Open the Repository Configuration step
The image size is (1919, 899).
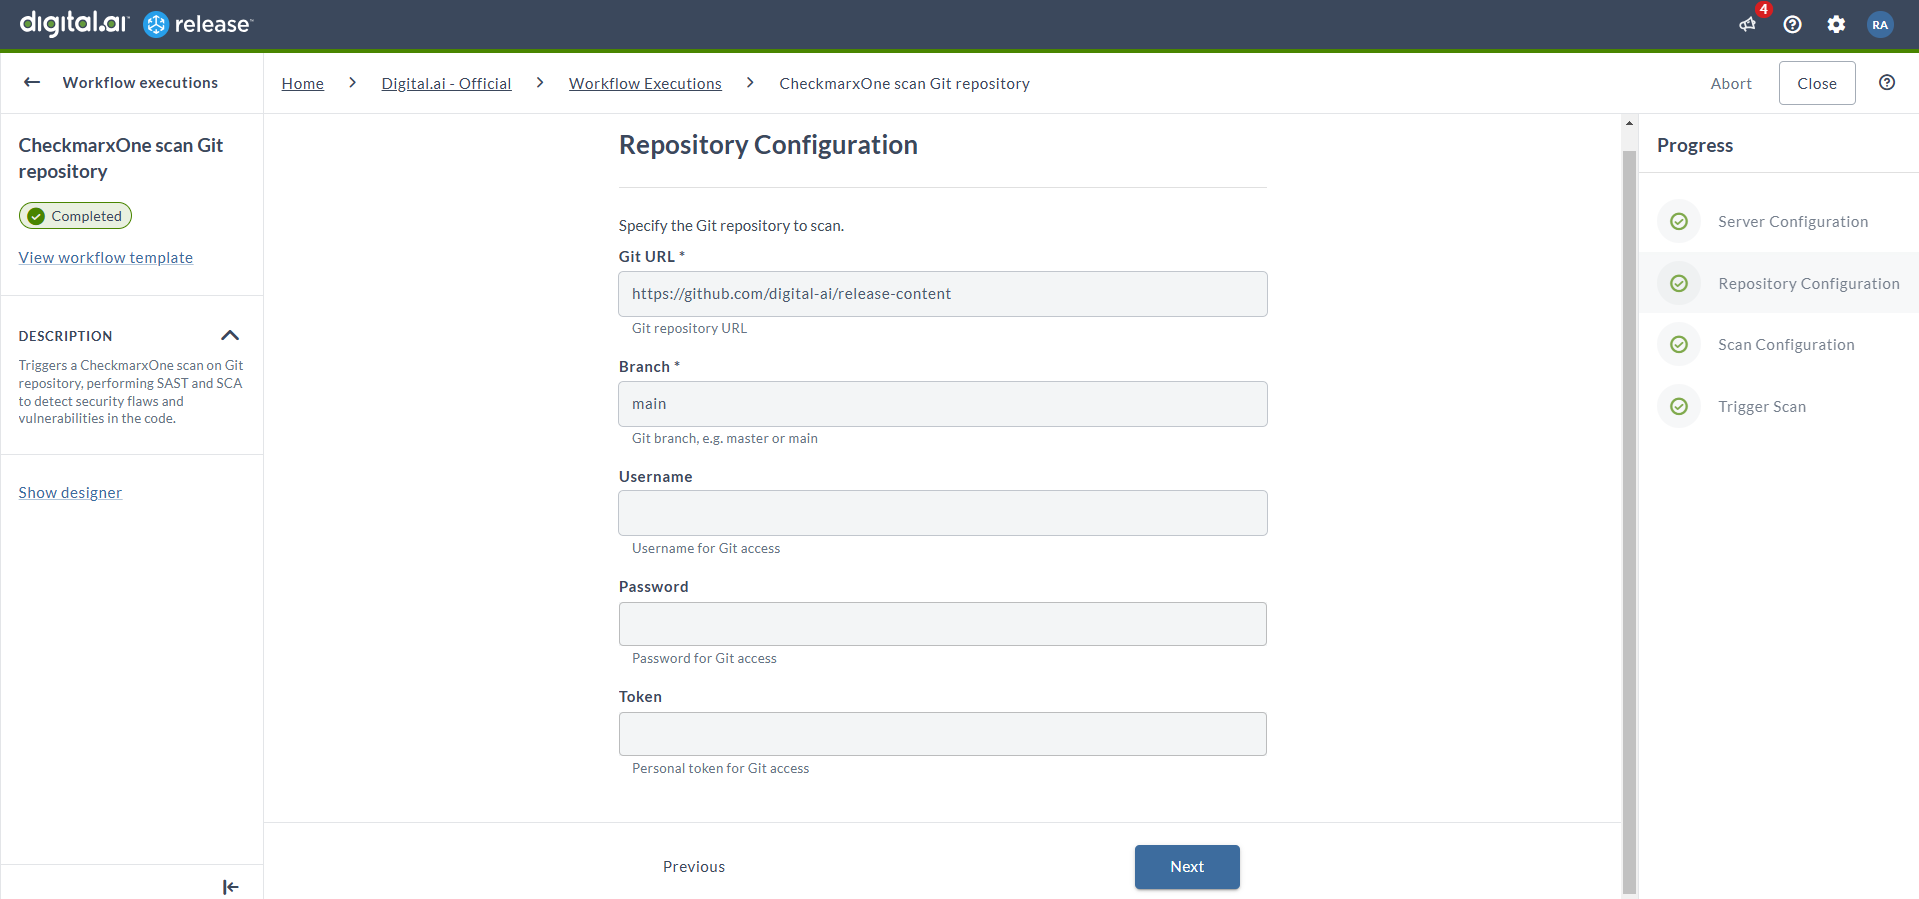coord(1779,284)
